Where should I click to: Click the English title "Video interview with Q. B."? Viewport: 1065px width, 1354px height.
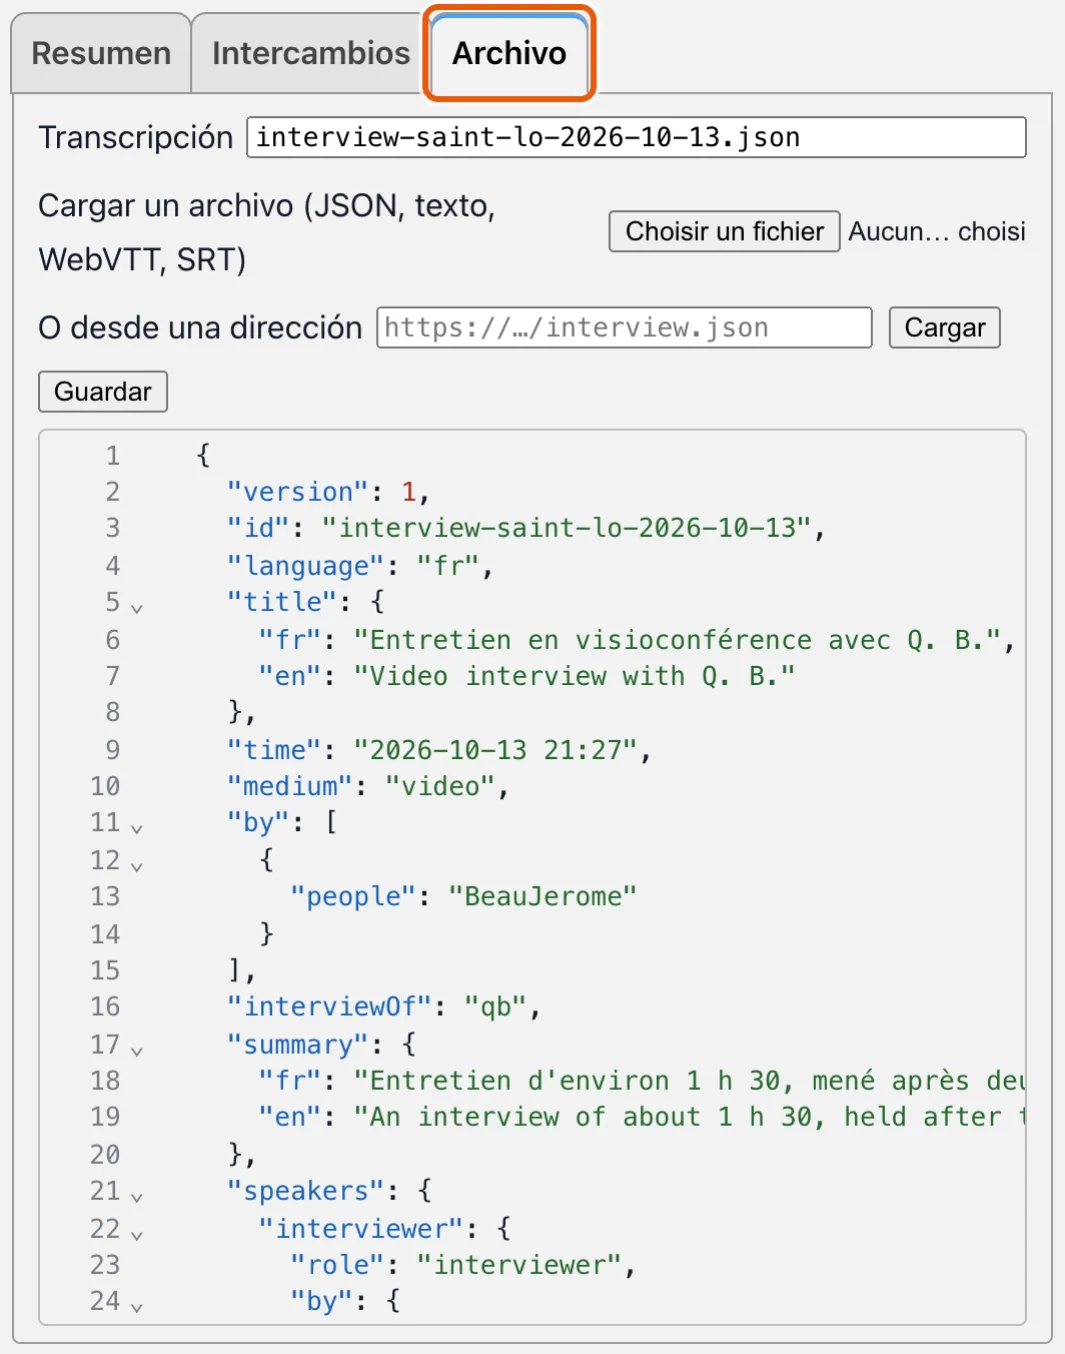coord(575,676)
